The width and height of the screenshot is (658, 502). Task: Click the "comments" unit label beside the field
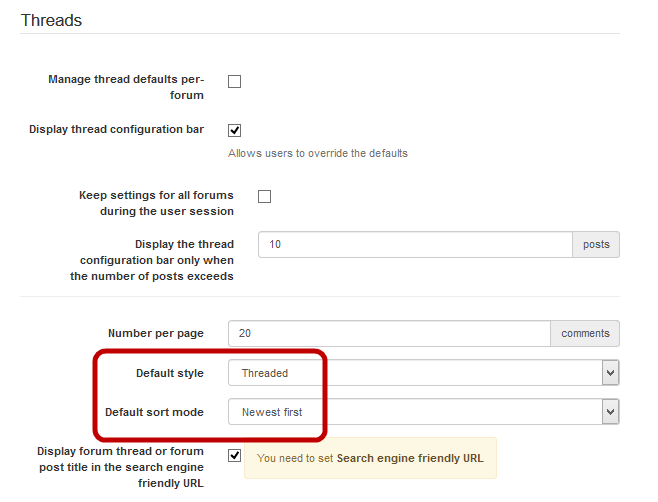point(584,333)
